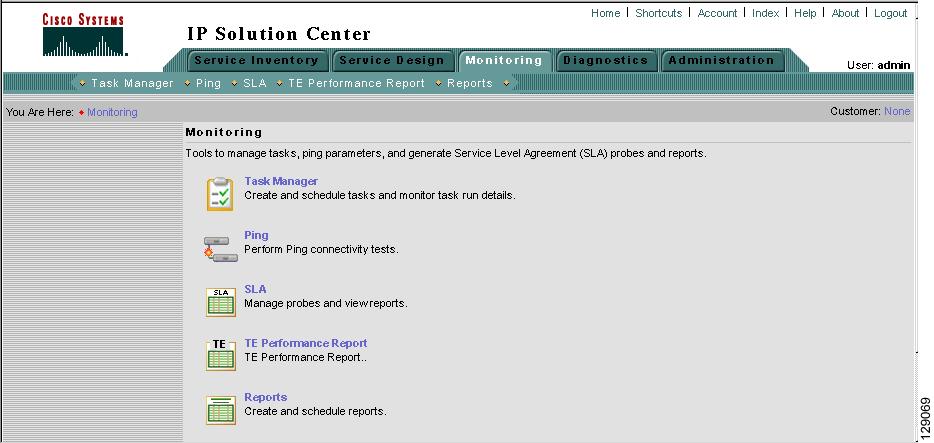Click the Ping network devices icon

(220, 249)
